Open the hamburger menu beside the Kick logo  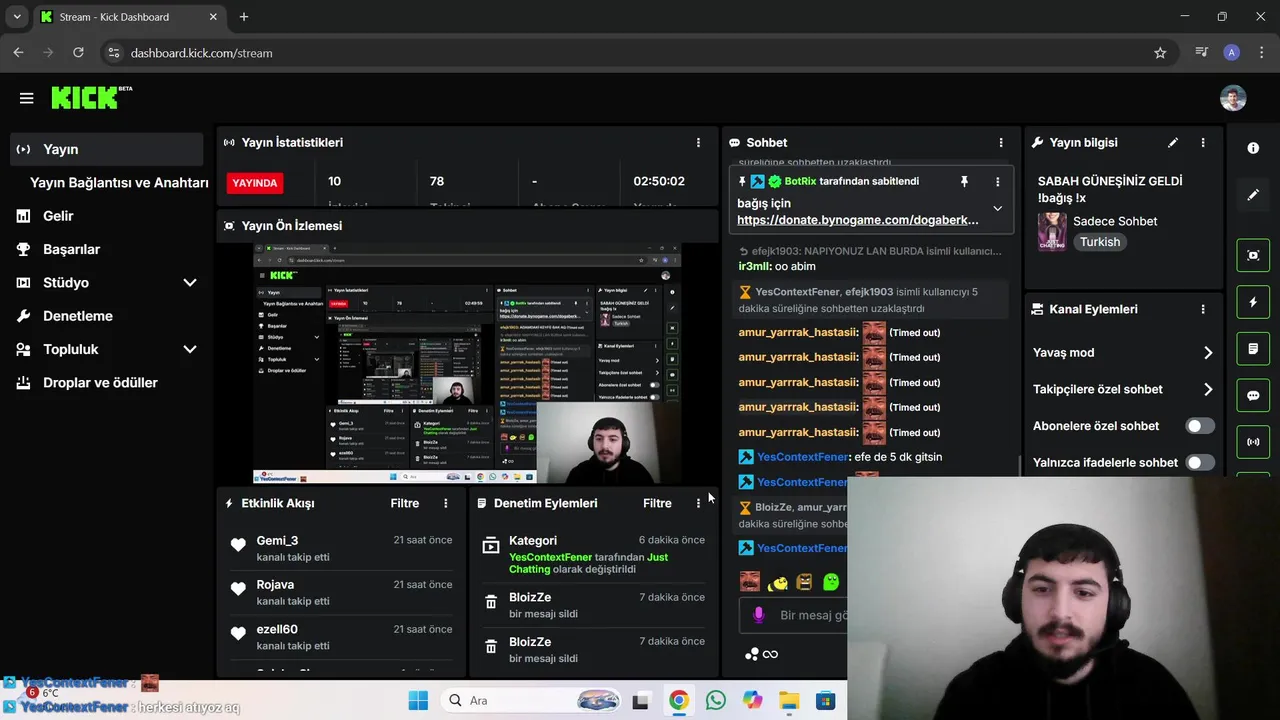26,98
